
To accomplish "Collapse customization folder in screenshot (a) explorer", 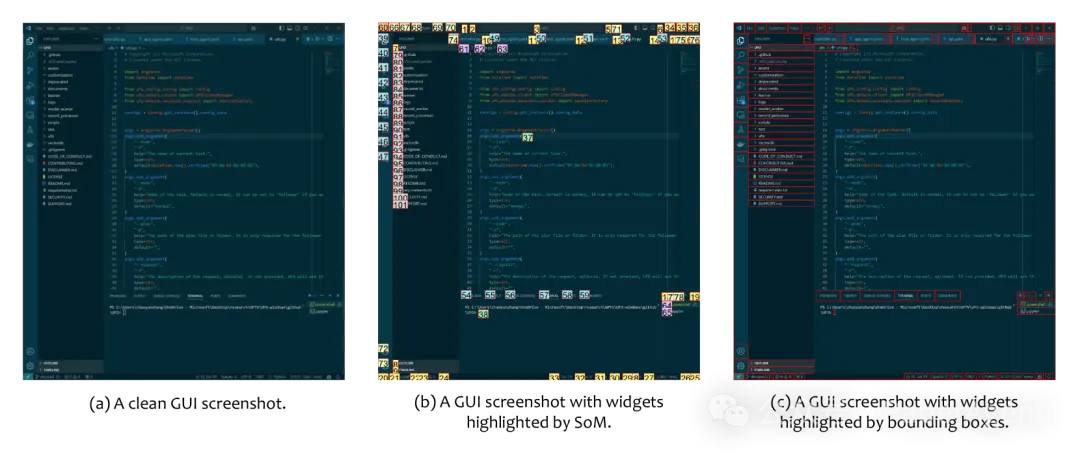I will tap(70, 75).
